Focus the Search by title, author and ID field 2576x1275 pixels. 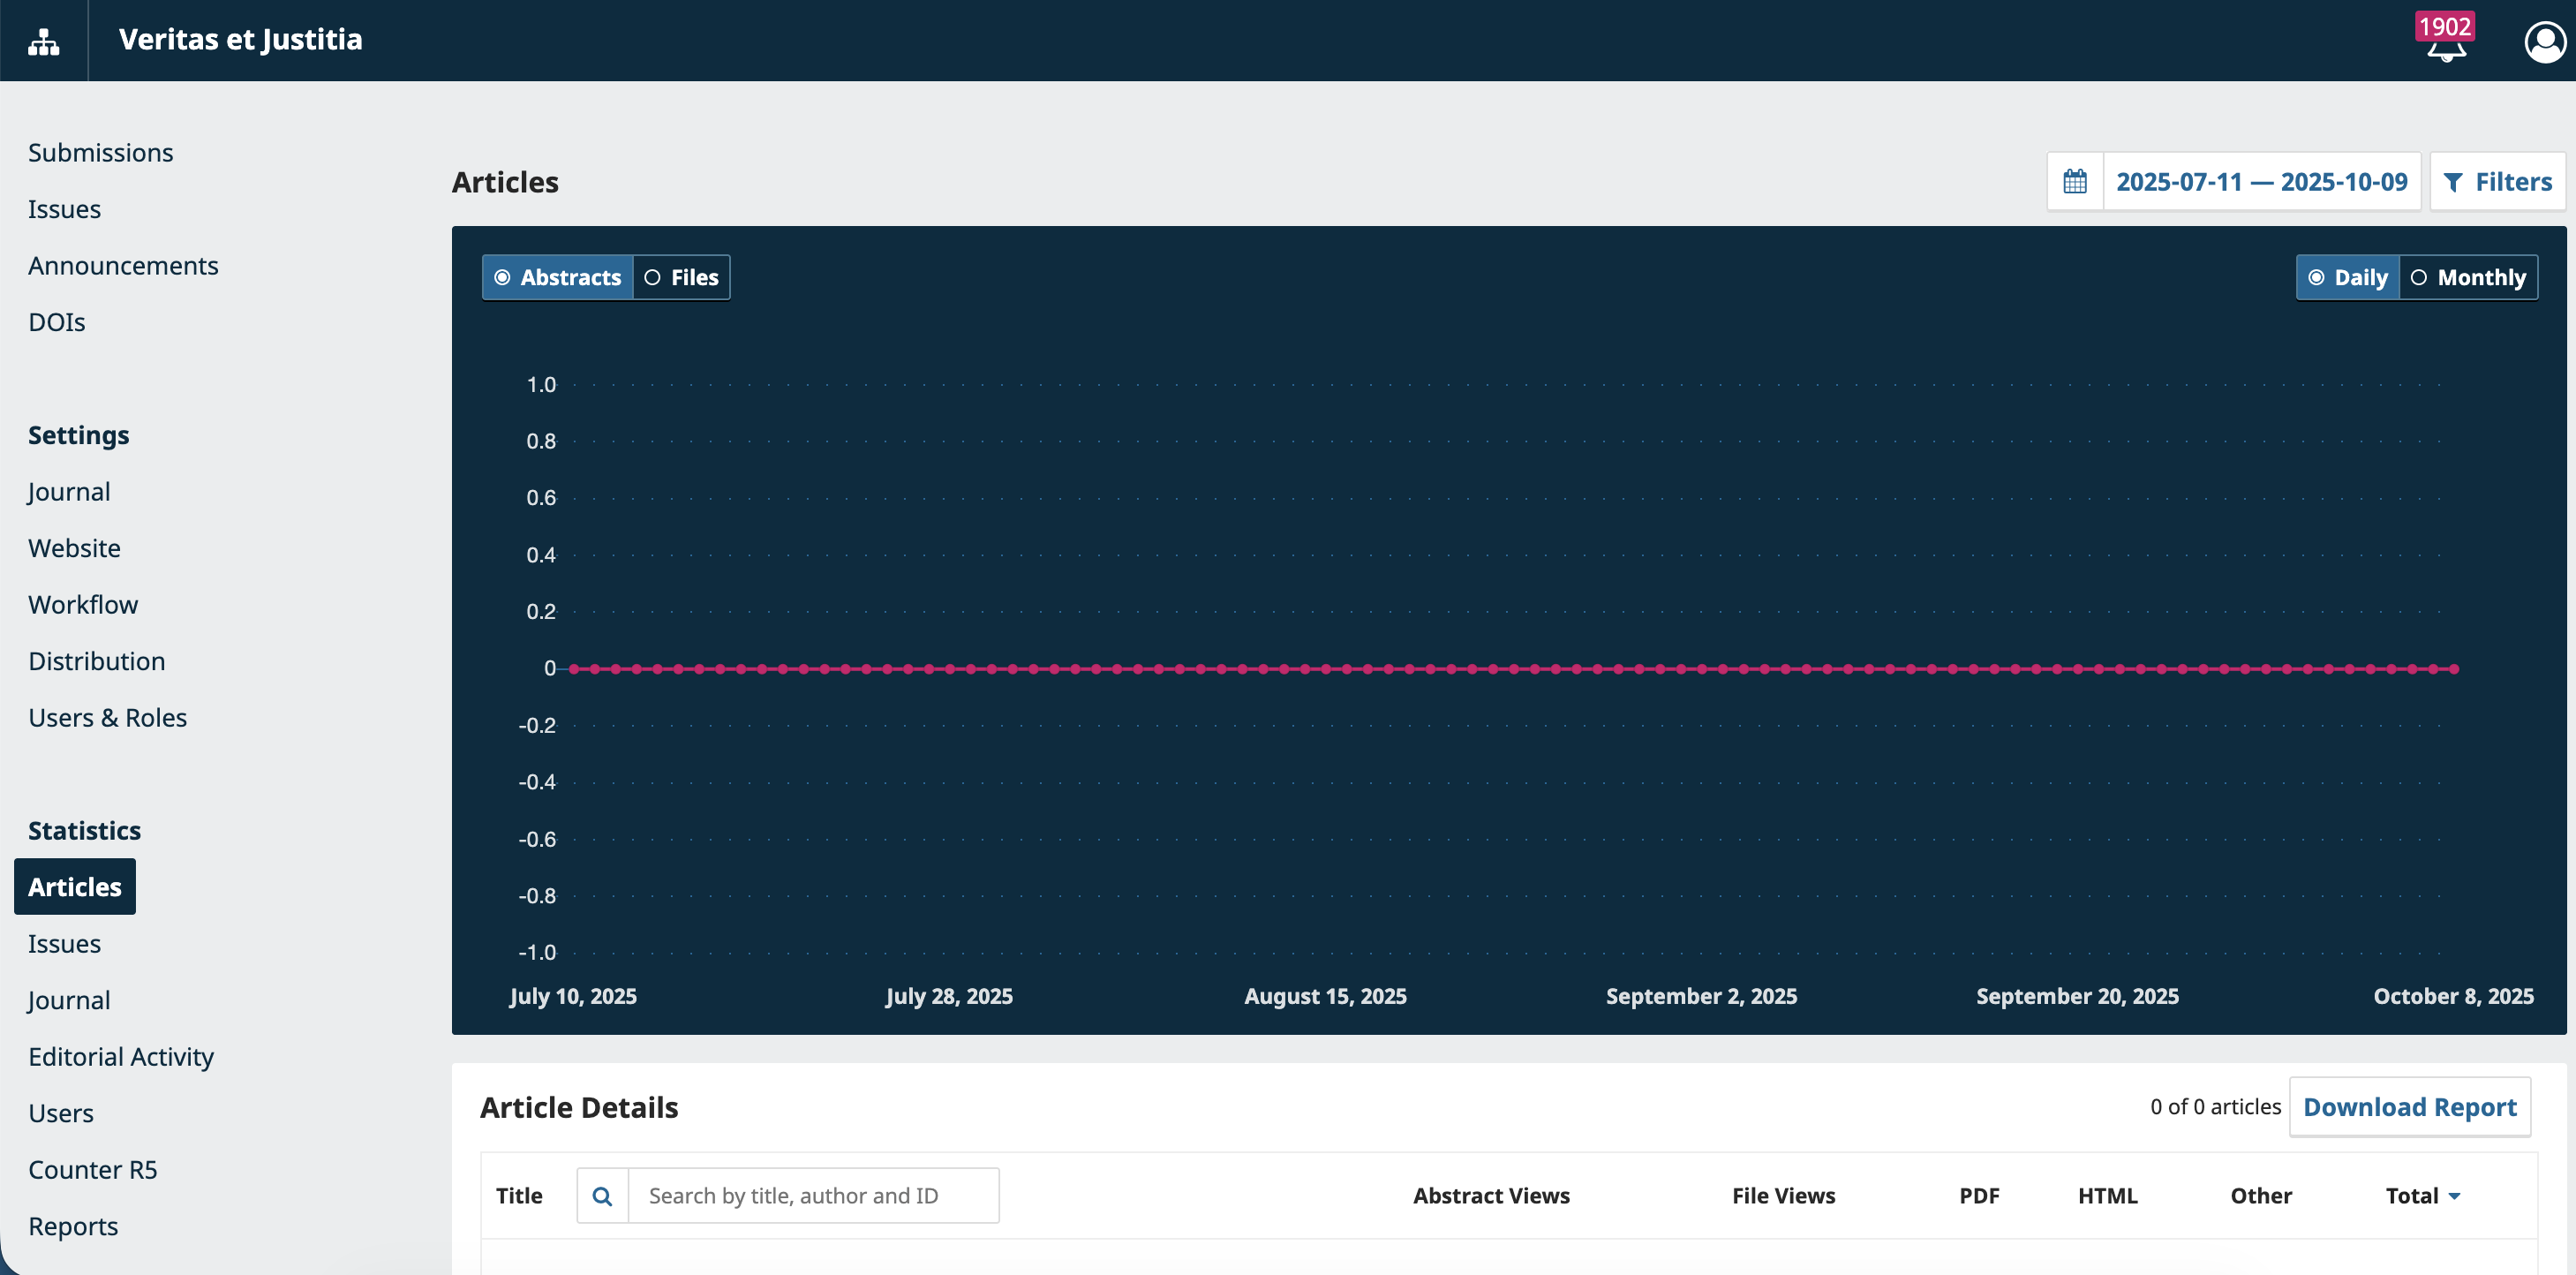[812, 1196]
